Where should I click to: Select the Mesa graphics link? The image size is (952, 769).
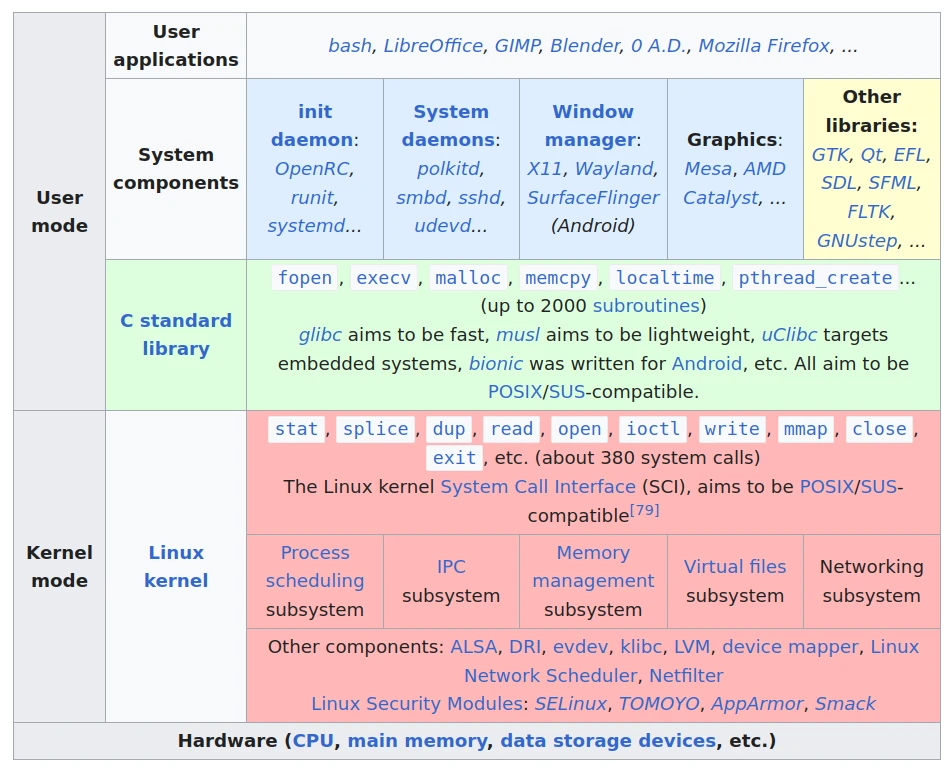708,169
